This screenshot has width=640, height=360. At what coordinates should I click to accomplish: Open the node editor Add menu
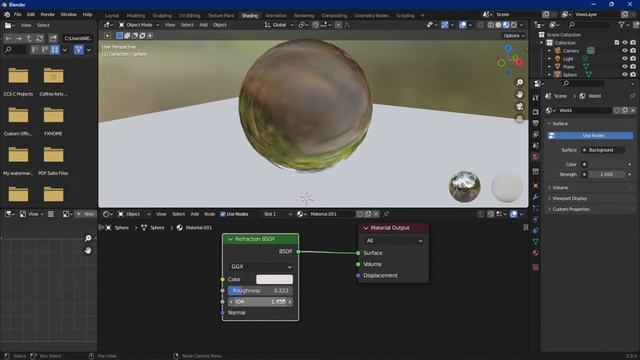coord(195,214)
